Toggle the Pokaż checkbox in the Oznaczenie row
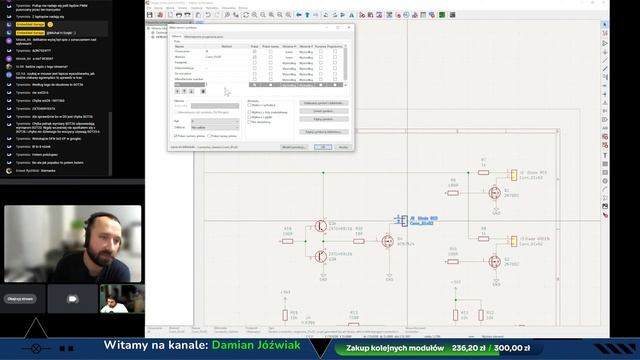The width and height of the screenshot is (640, 360). coord(255,52)
